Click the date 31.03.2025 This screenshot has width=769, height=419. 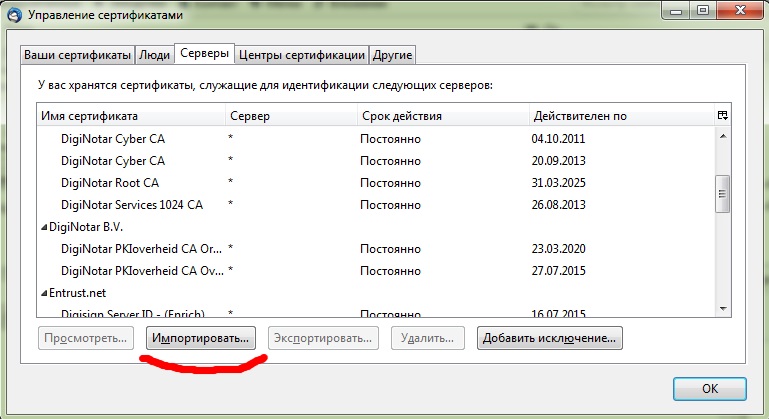tap(559, 183)
